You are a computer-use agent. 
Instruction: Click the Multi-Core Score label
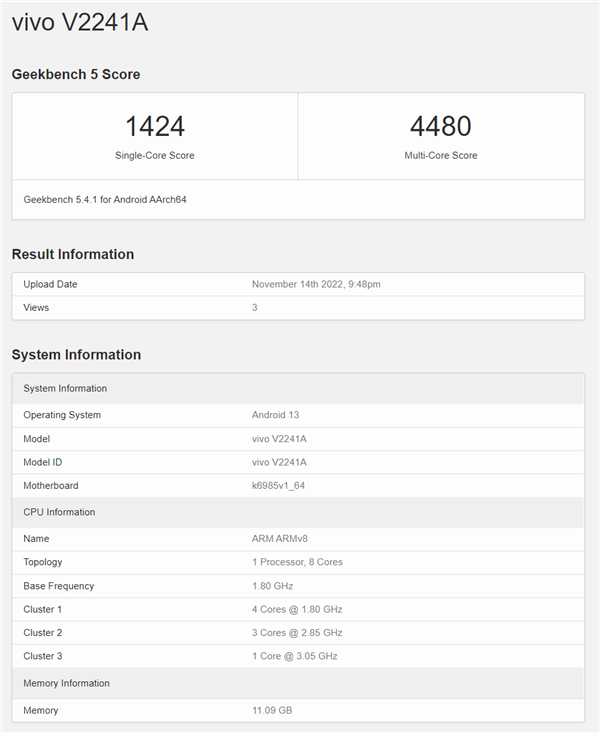click(440, 156)
